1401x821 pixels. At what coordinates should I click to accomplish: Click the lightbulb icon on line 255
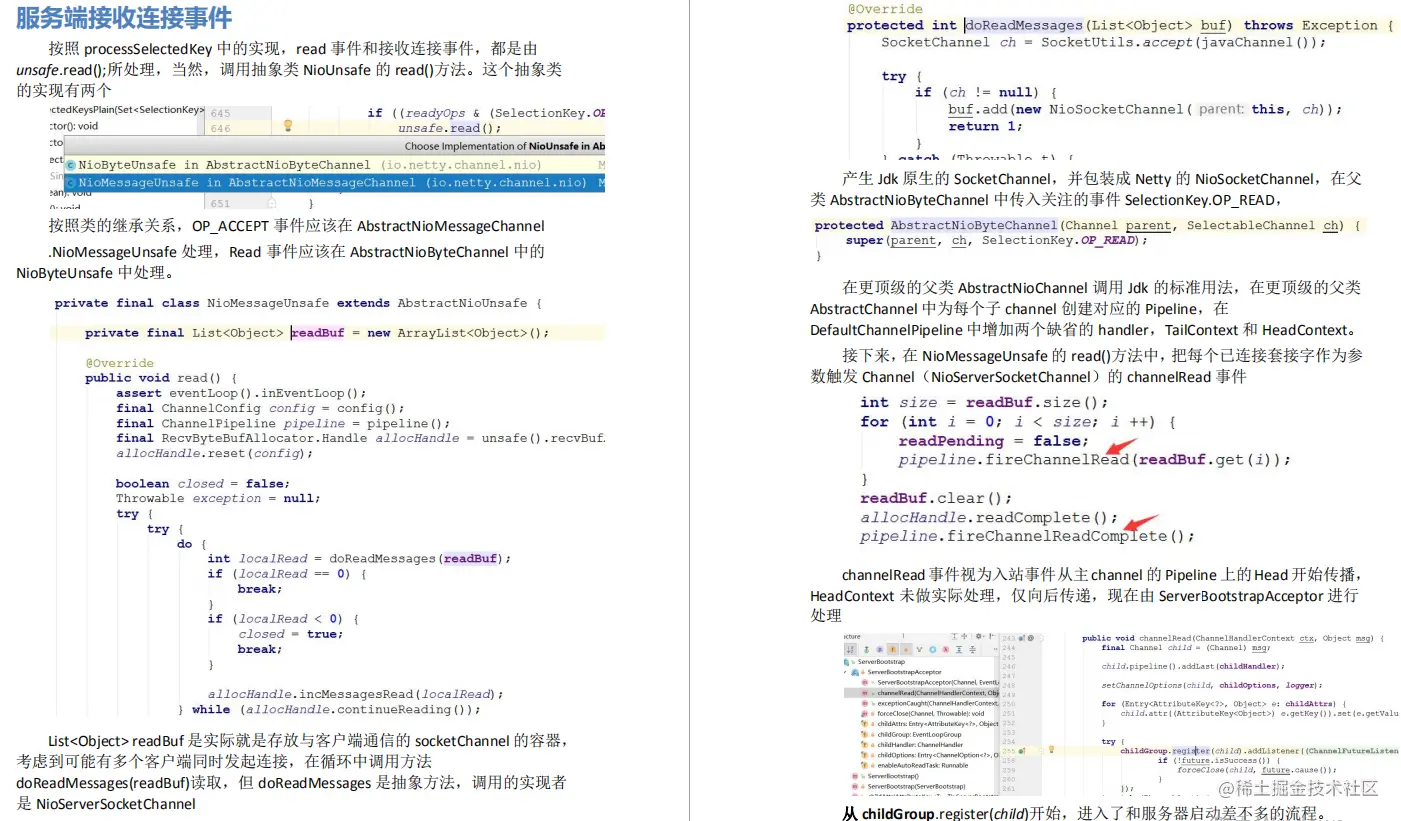click(x=1051, y=749)
